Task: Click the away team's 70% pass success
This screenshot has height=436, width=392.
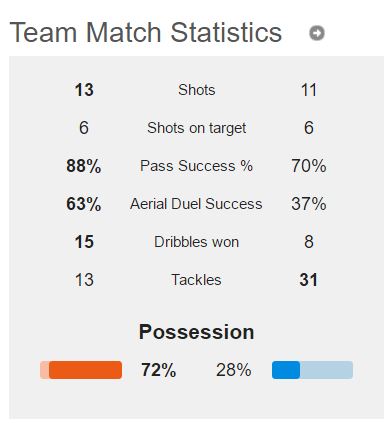Action: click(309, 166)
